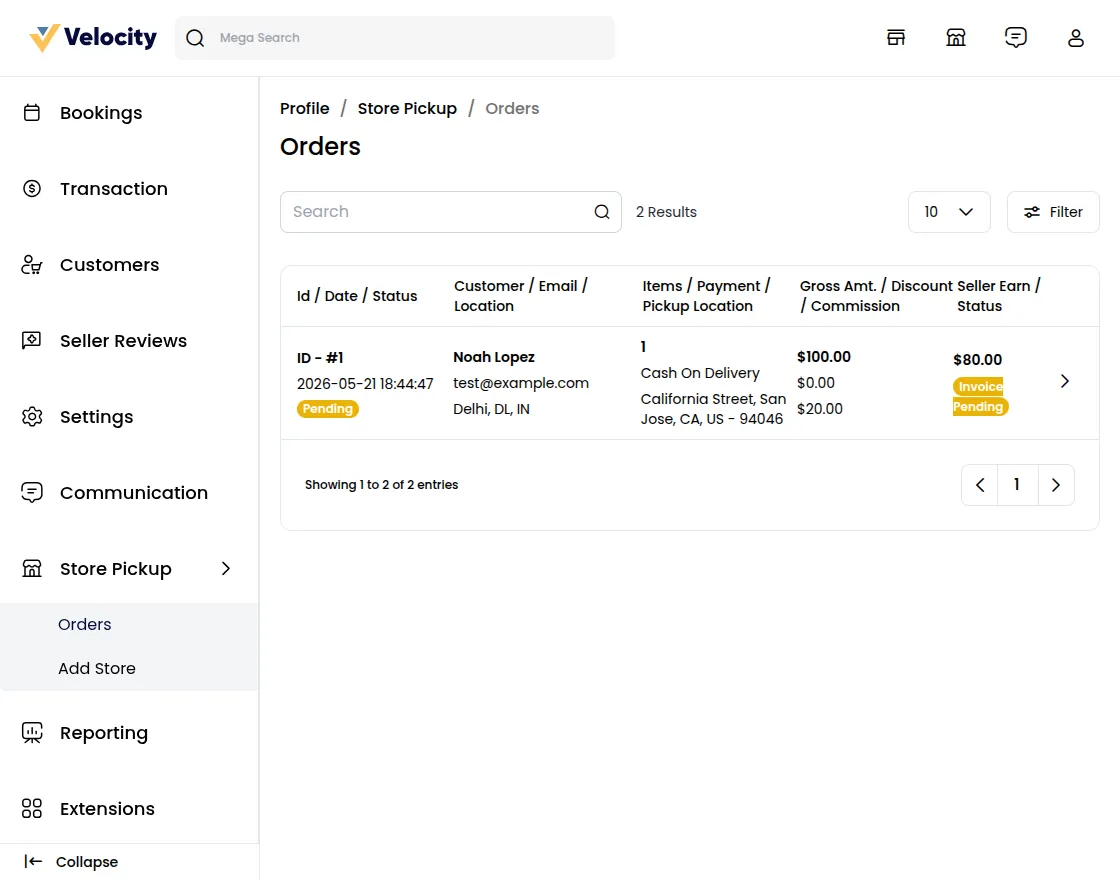Go to Transaction section

click(114, 189)
